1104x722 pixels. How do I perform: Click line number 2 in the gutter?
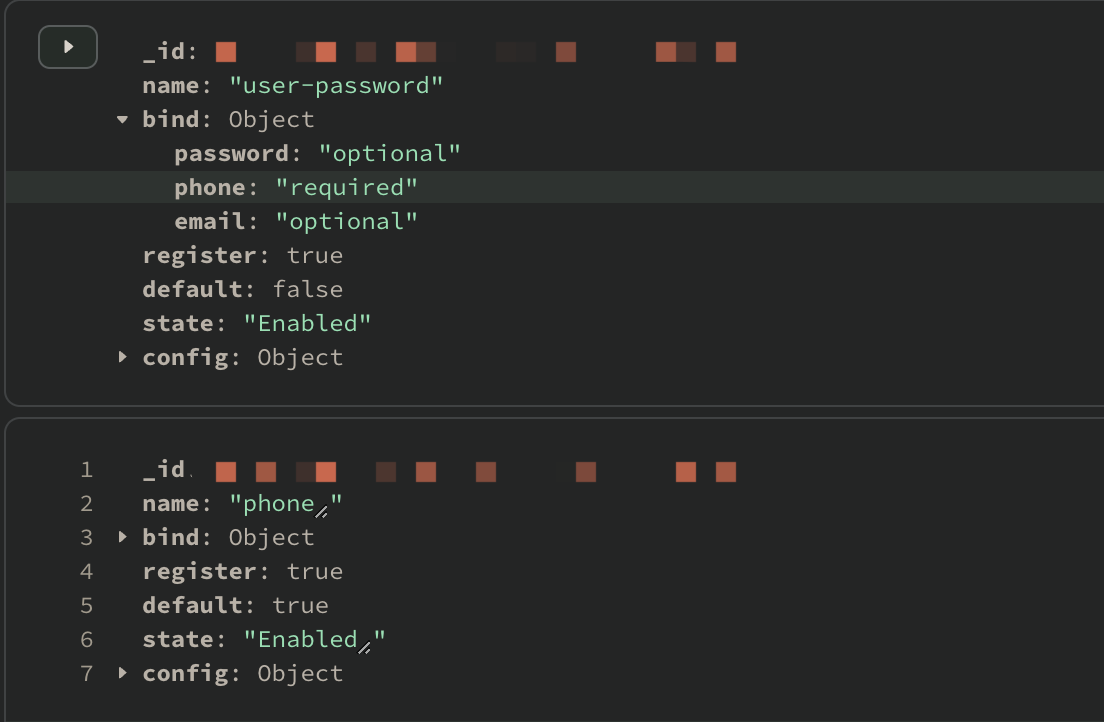87,503
